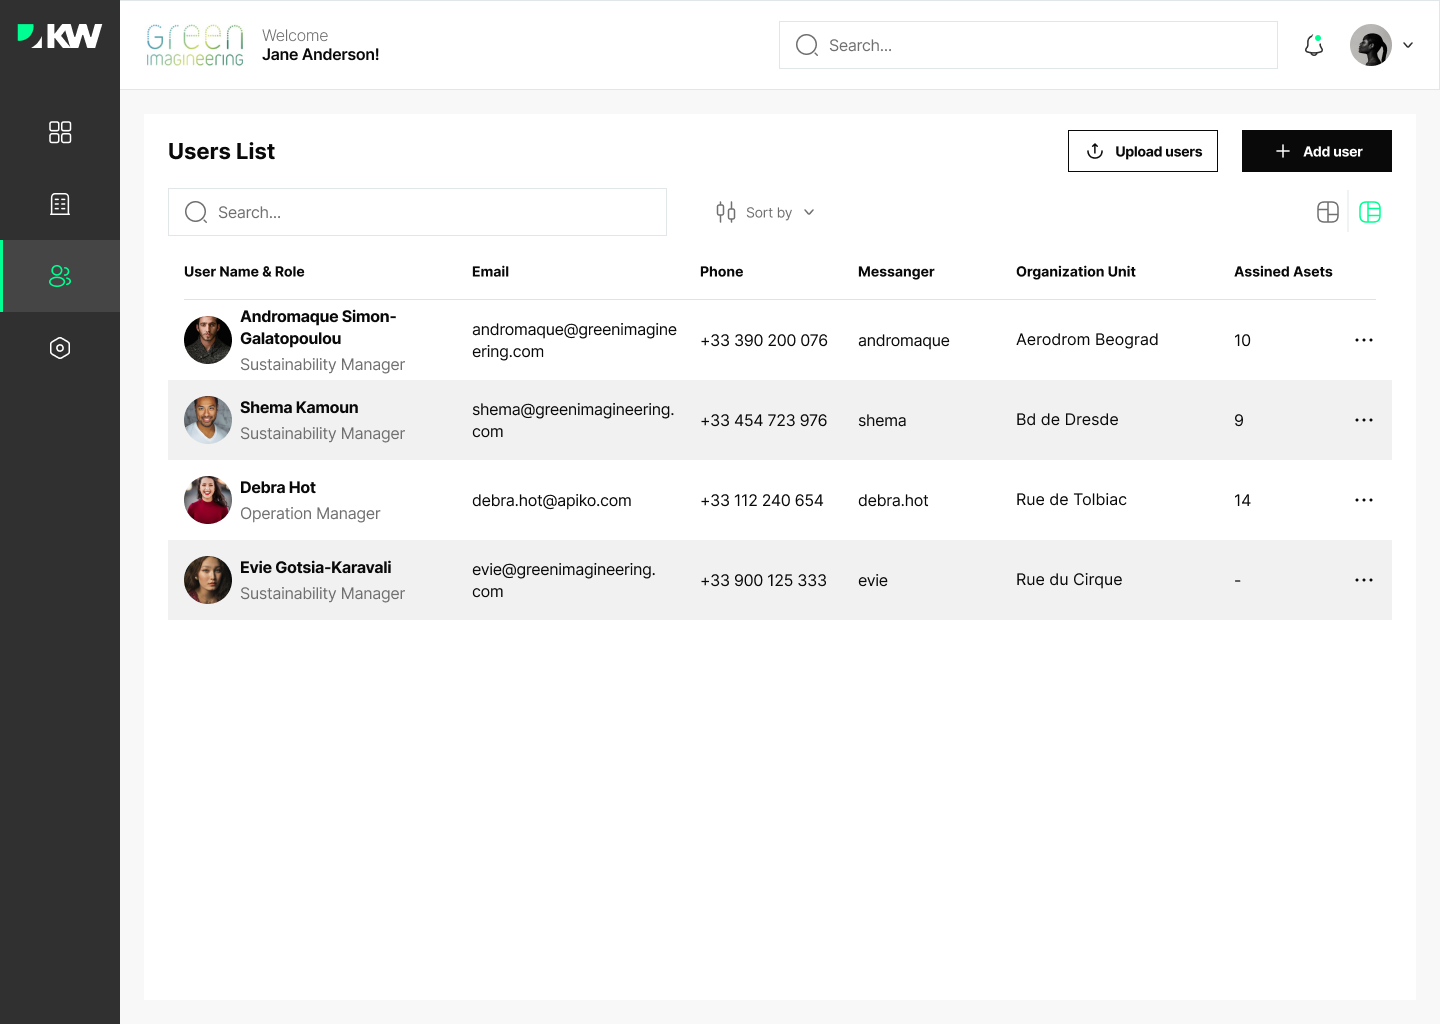This screenshot has height=1024, width=1440.
Task: Click Shema Kamoun's avatar photo
Action: click(x=208, y=420)
